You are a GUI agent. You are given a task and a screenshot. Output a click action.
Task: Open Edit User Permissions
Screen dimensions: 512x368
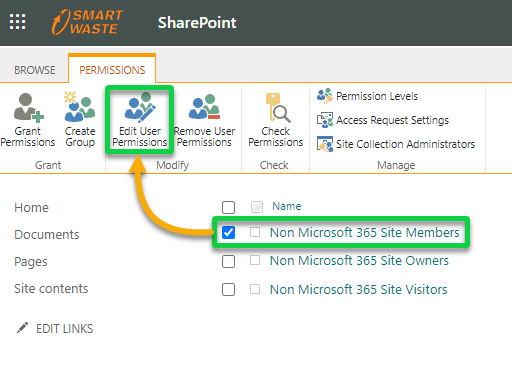(x=140, y=120)
